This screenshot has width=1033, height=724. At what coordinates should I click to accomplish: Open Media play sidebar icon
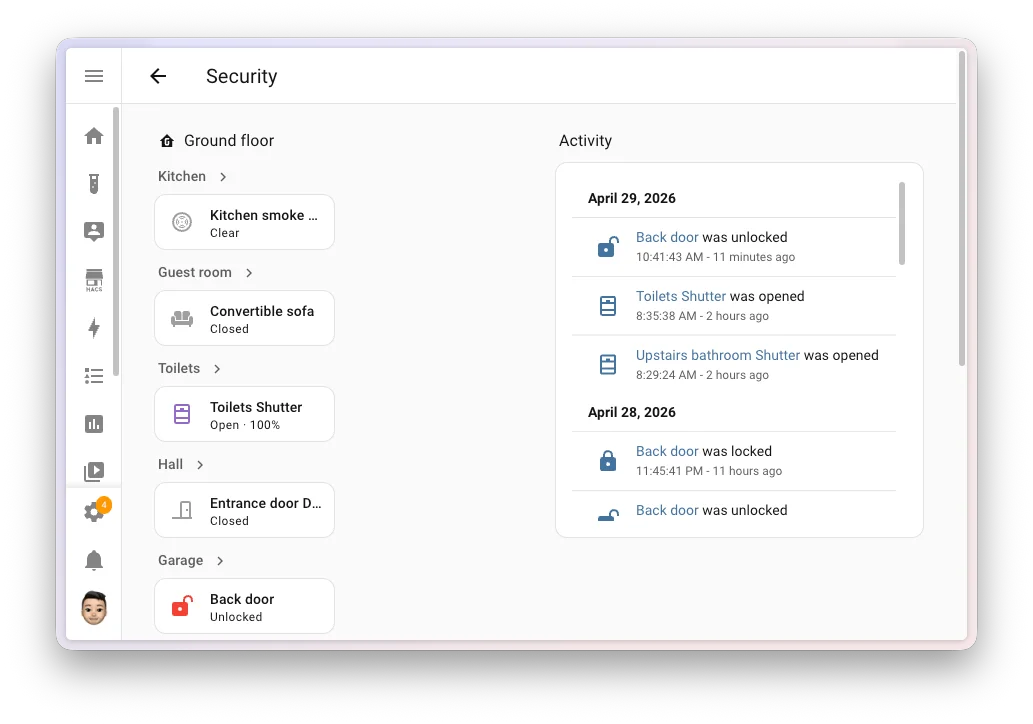click(94, 472)
